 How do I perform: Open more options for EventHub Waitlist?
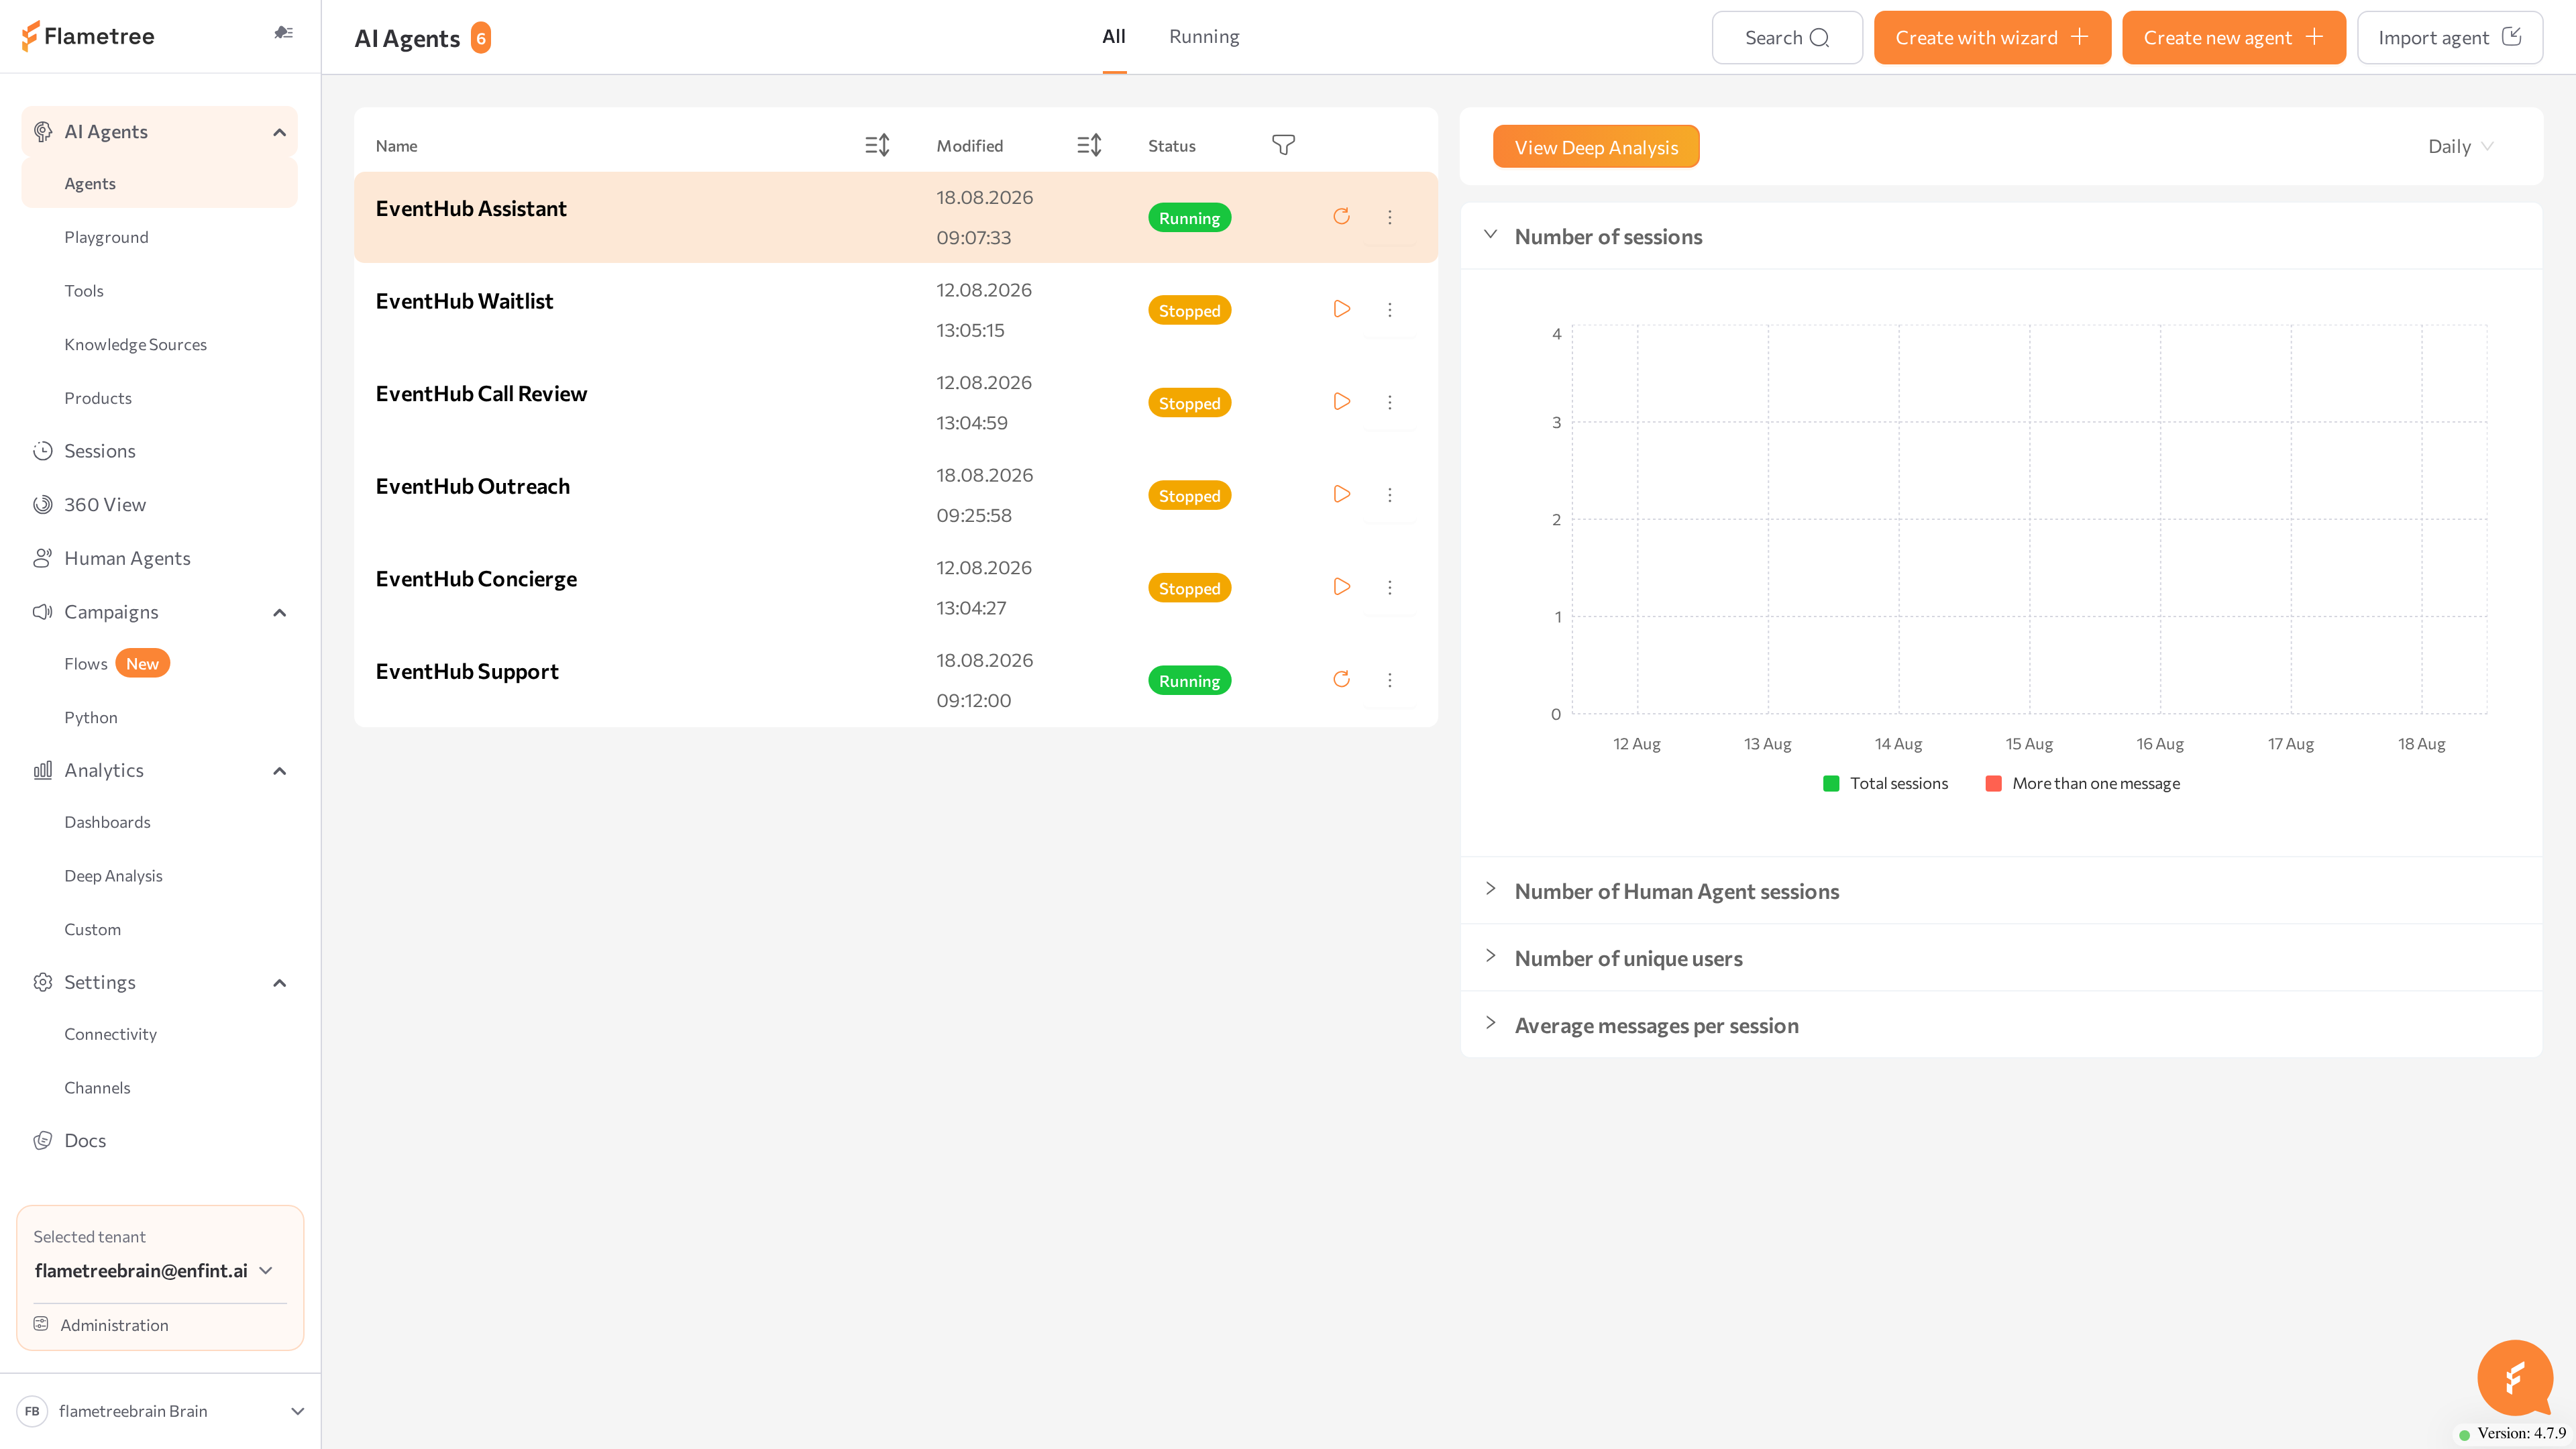pos(1389,310)
